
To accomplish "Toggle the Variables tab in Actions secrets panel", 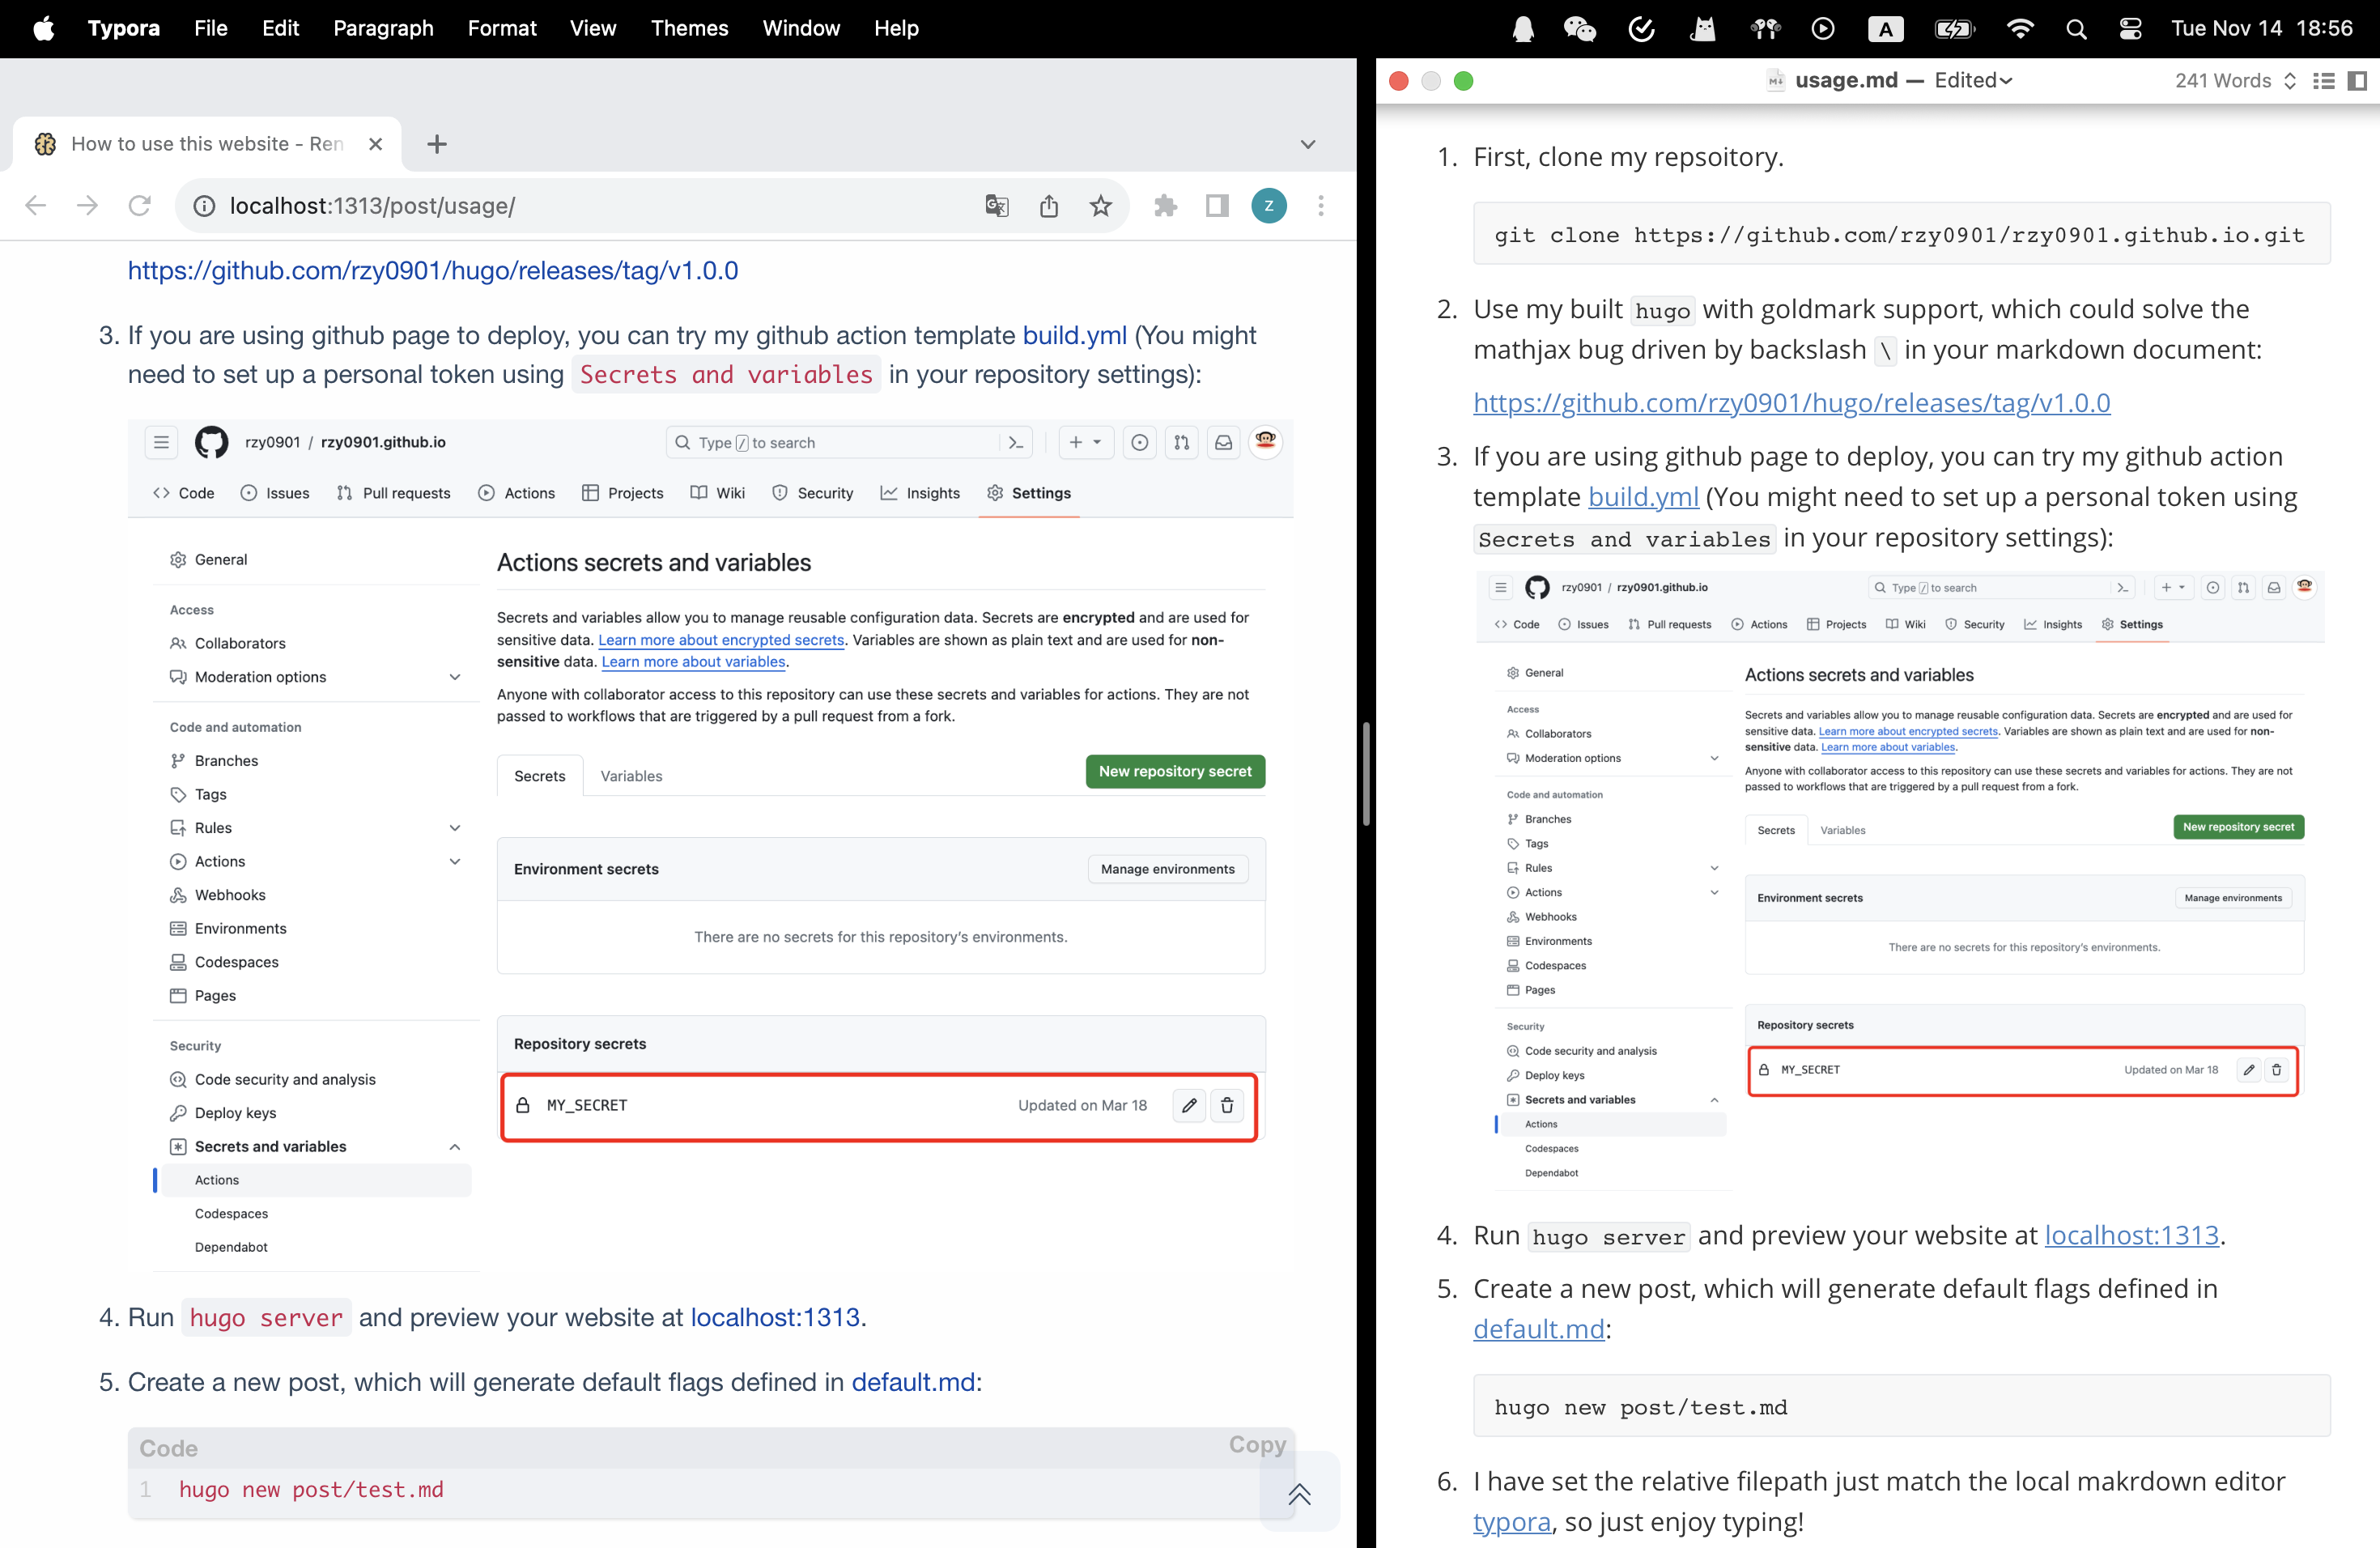I will (x=631, y=776).
